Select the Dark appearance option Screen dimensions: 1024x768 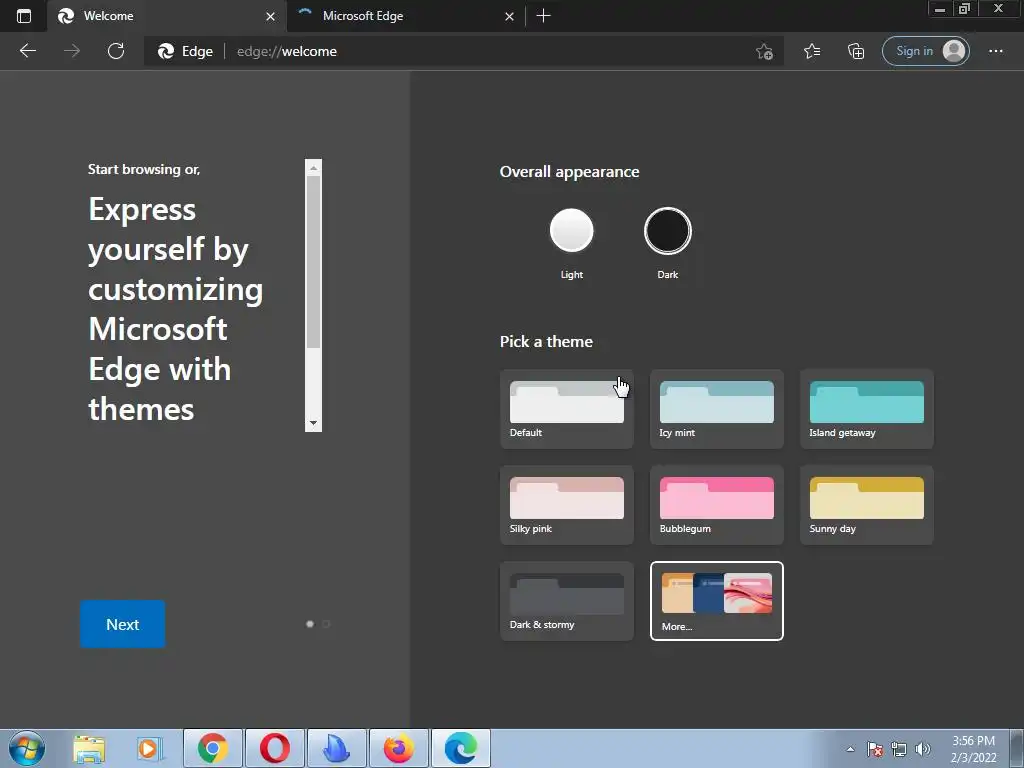[667, 231]
